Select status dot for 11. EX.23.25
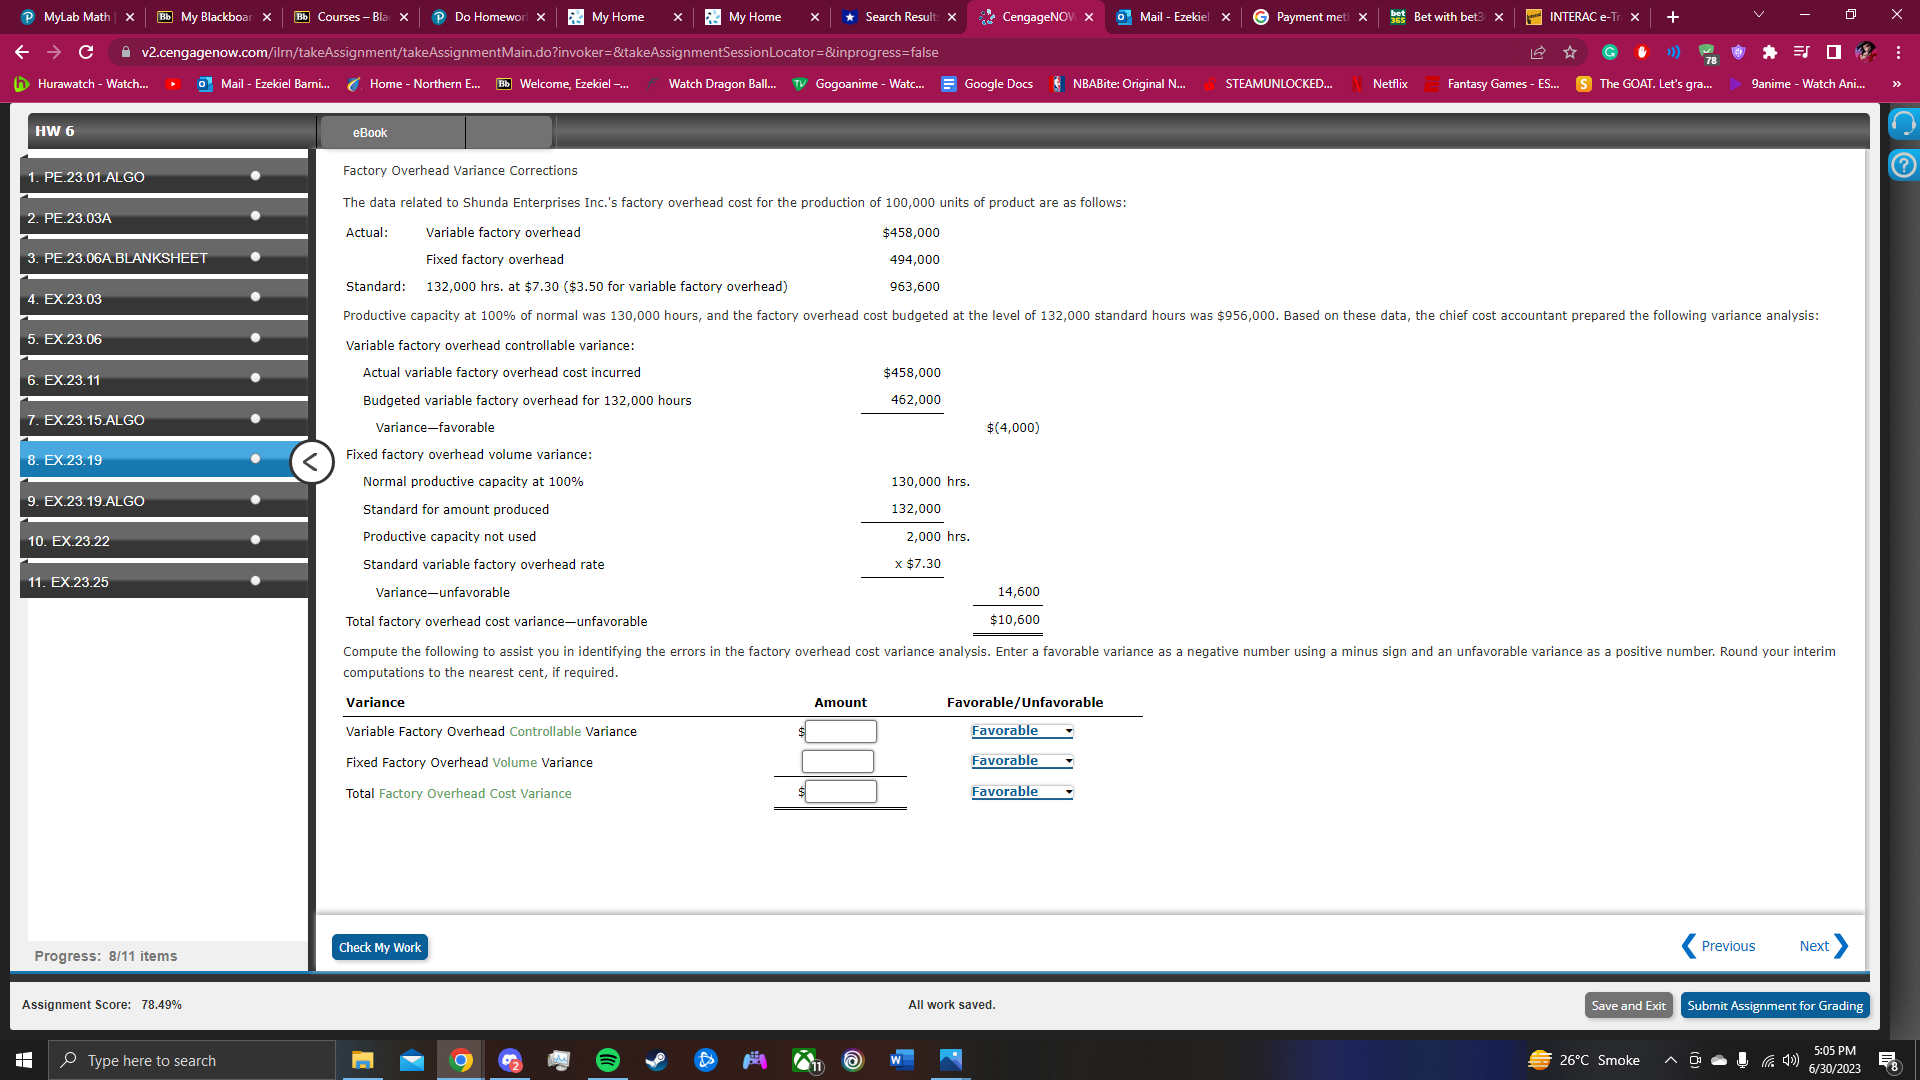Image resolution: width=1920 pixels, height=1080 pixels. click(x=255, y=581)
